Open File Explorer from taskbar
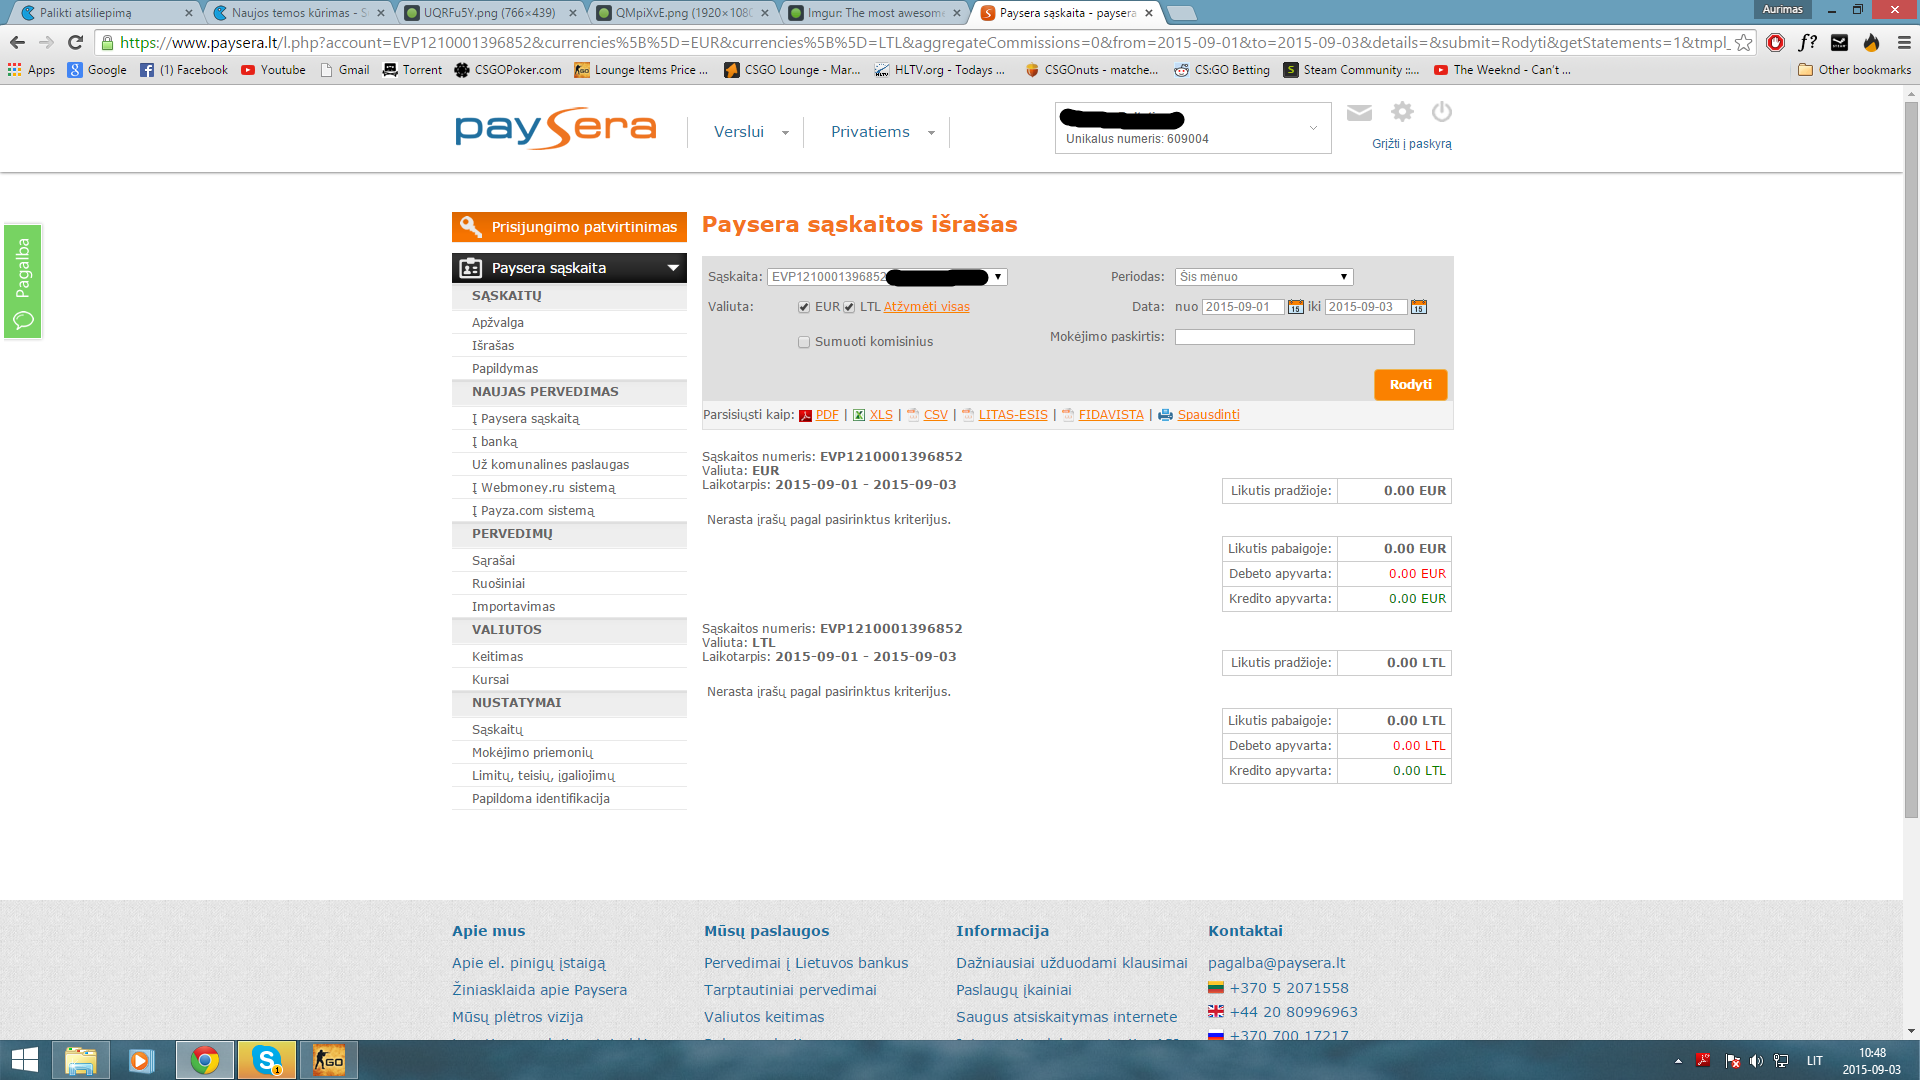 [x=81, y=1060]
